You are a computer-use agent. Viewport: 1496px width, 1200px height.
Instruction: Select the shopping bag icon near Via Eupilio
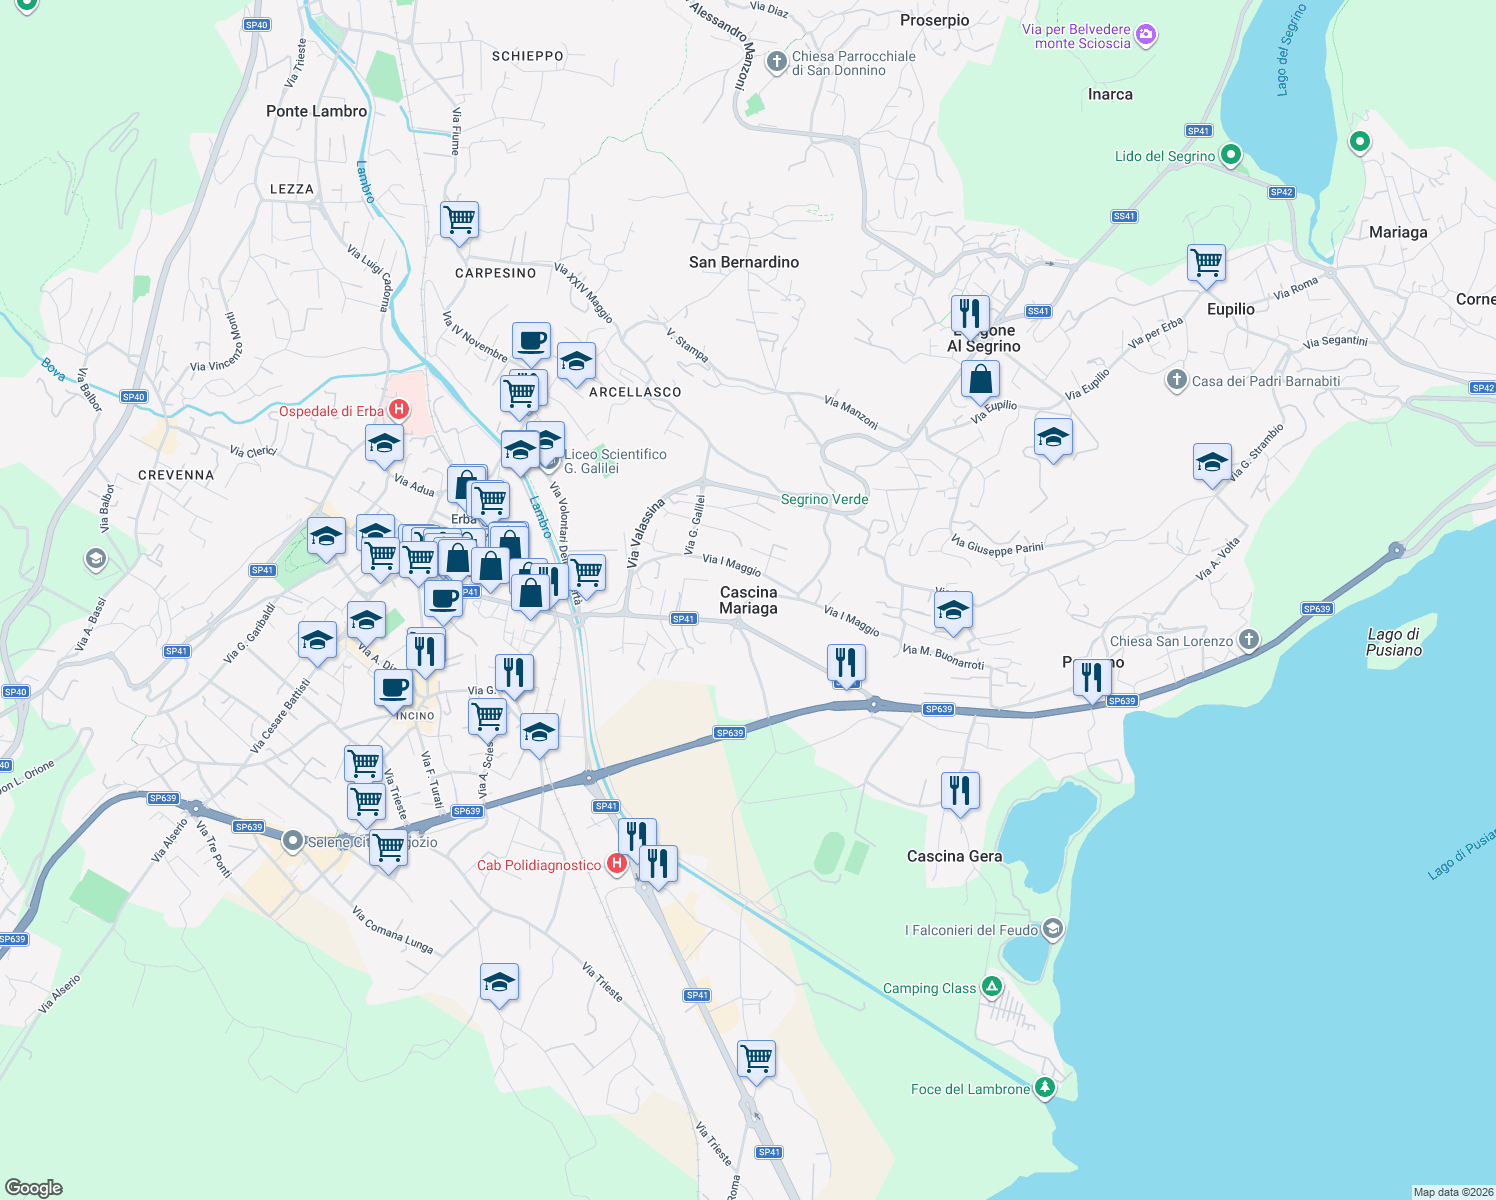pyautogui.click(x=980, y=378)
